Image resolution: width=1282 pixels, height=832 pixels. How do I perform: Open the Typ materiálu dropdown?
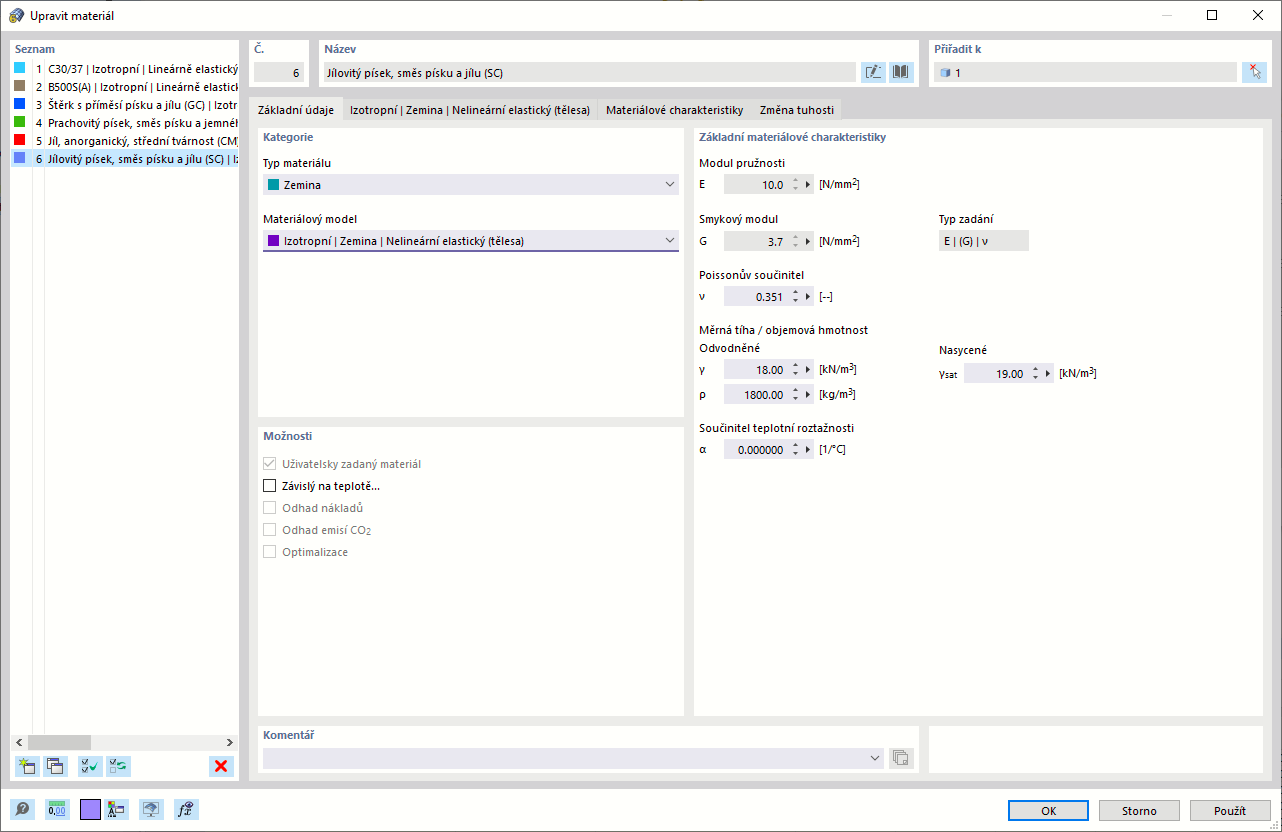click(470, 185)
